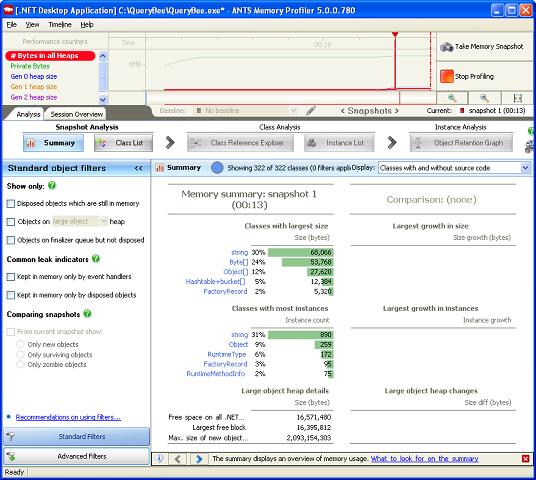Click arrow between Snapshot and Class Analysis
536x480 pixels.
point(170,143)
